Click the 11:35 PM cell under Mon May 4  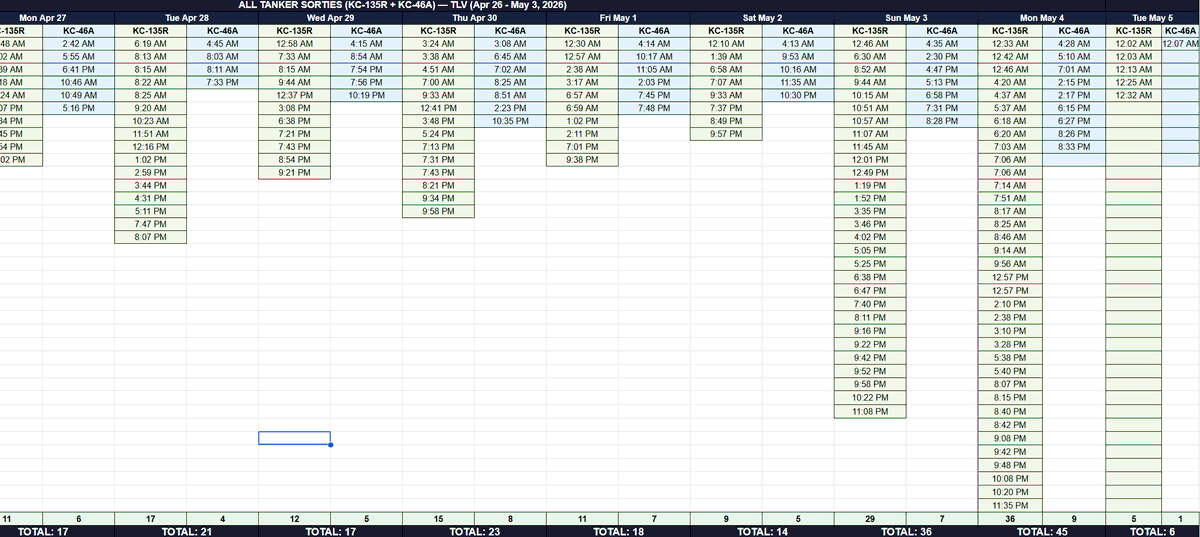(x=1010, y=506)
